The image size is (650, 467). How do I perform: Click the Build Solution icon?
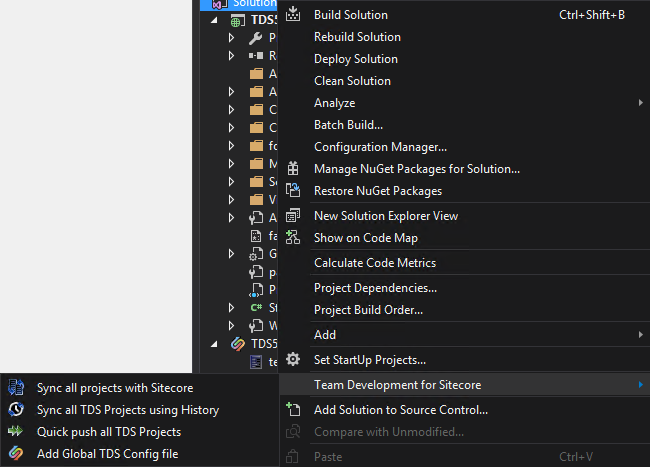(293, 14)
